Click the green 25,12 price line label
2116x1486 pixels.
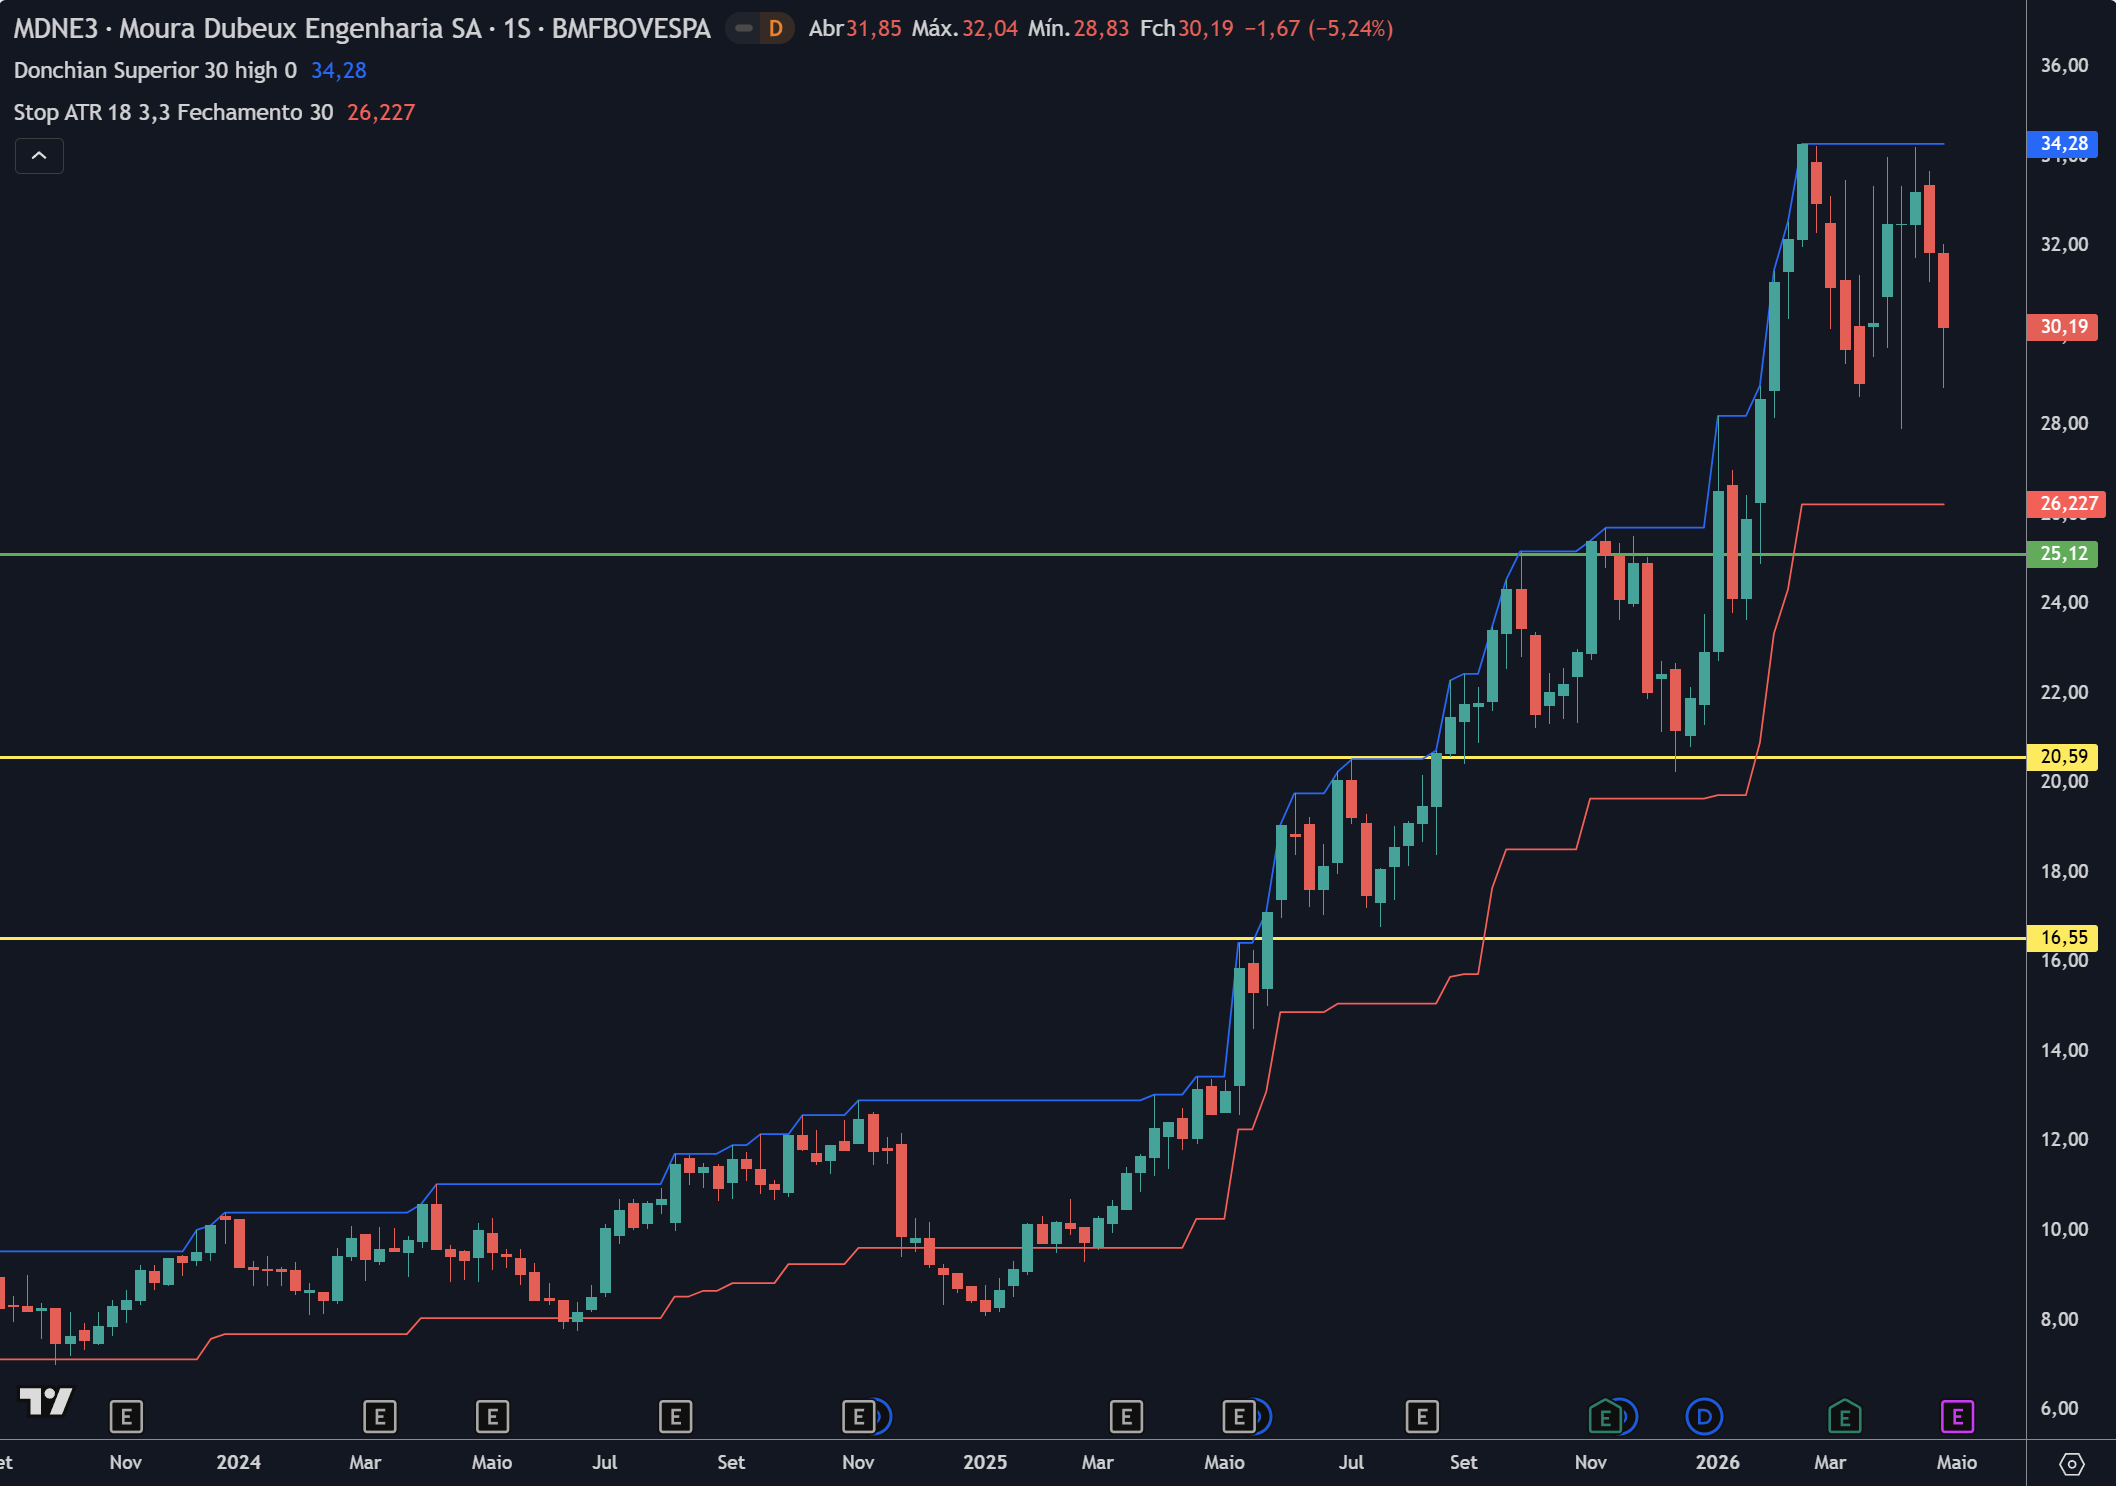coord(2063,553)
